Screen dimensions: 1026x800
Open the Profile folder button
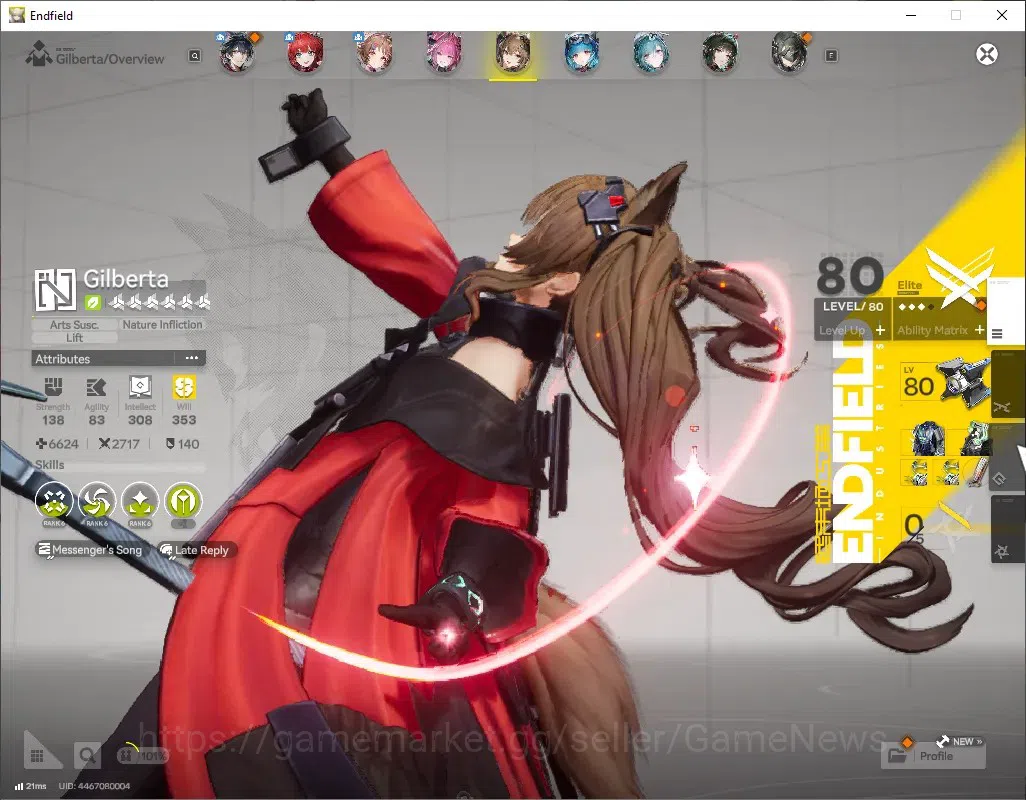(x=934, y=756)
